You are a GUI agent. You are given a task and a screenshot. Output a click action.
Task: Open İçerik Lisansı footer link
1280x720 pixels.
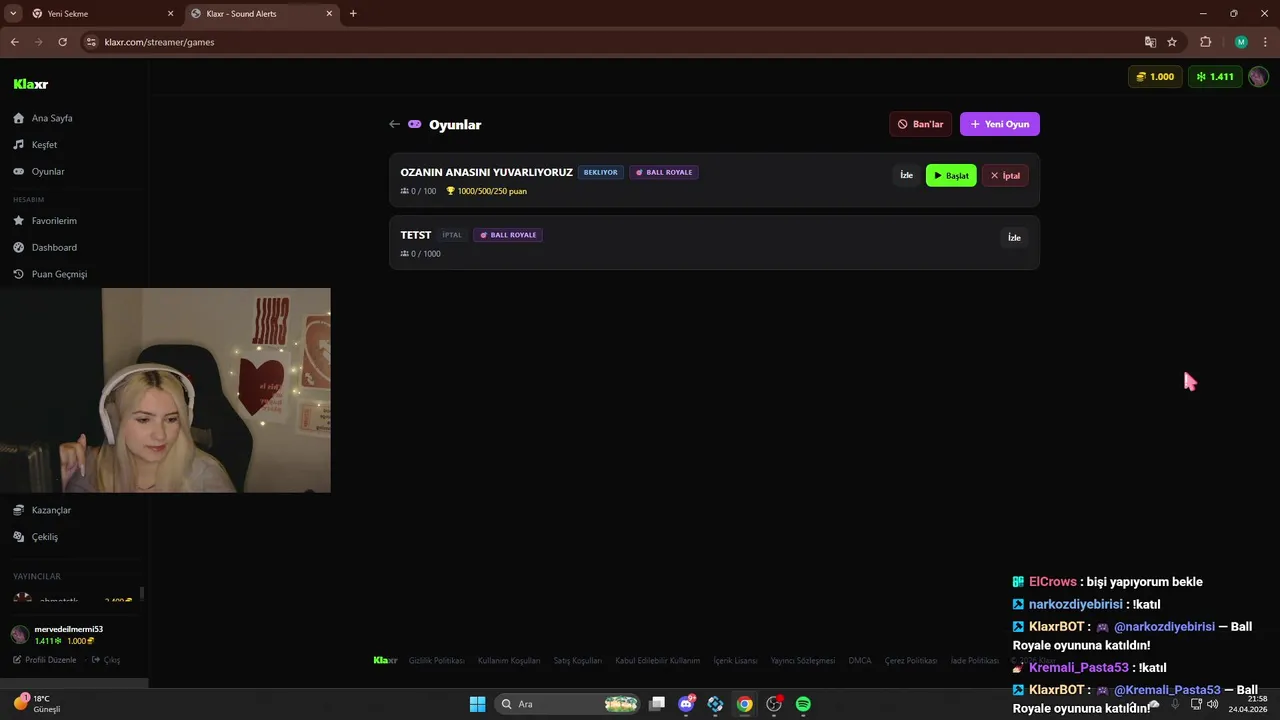pyautogui.click(x=735, y=661)
